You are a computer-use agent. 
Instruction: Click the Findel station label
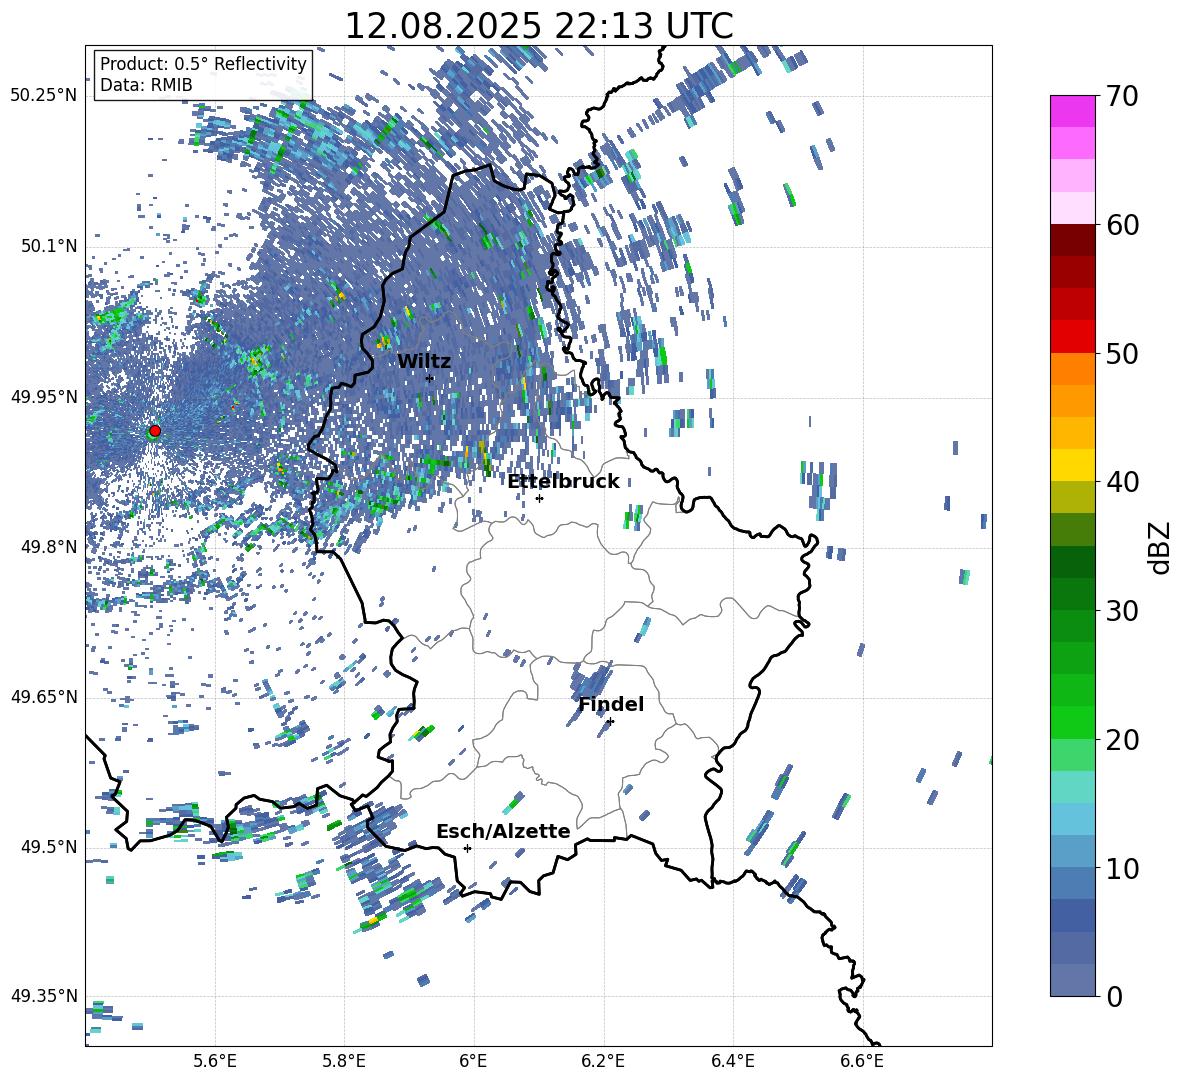[611, 704]
